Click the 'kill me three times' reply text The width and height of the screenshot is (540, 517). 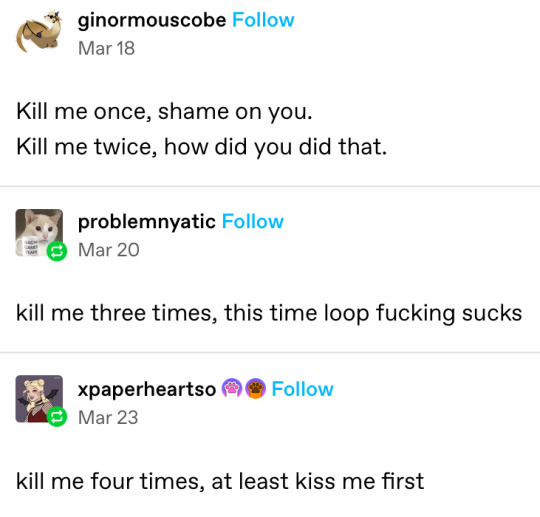coord(269,313)
